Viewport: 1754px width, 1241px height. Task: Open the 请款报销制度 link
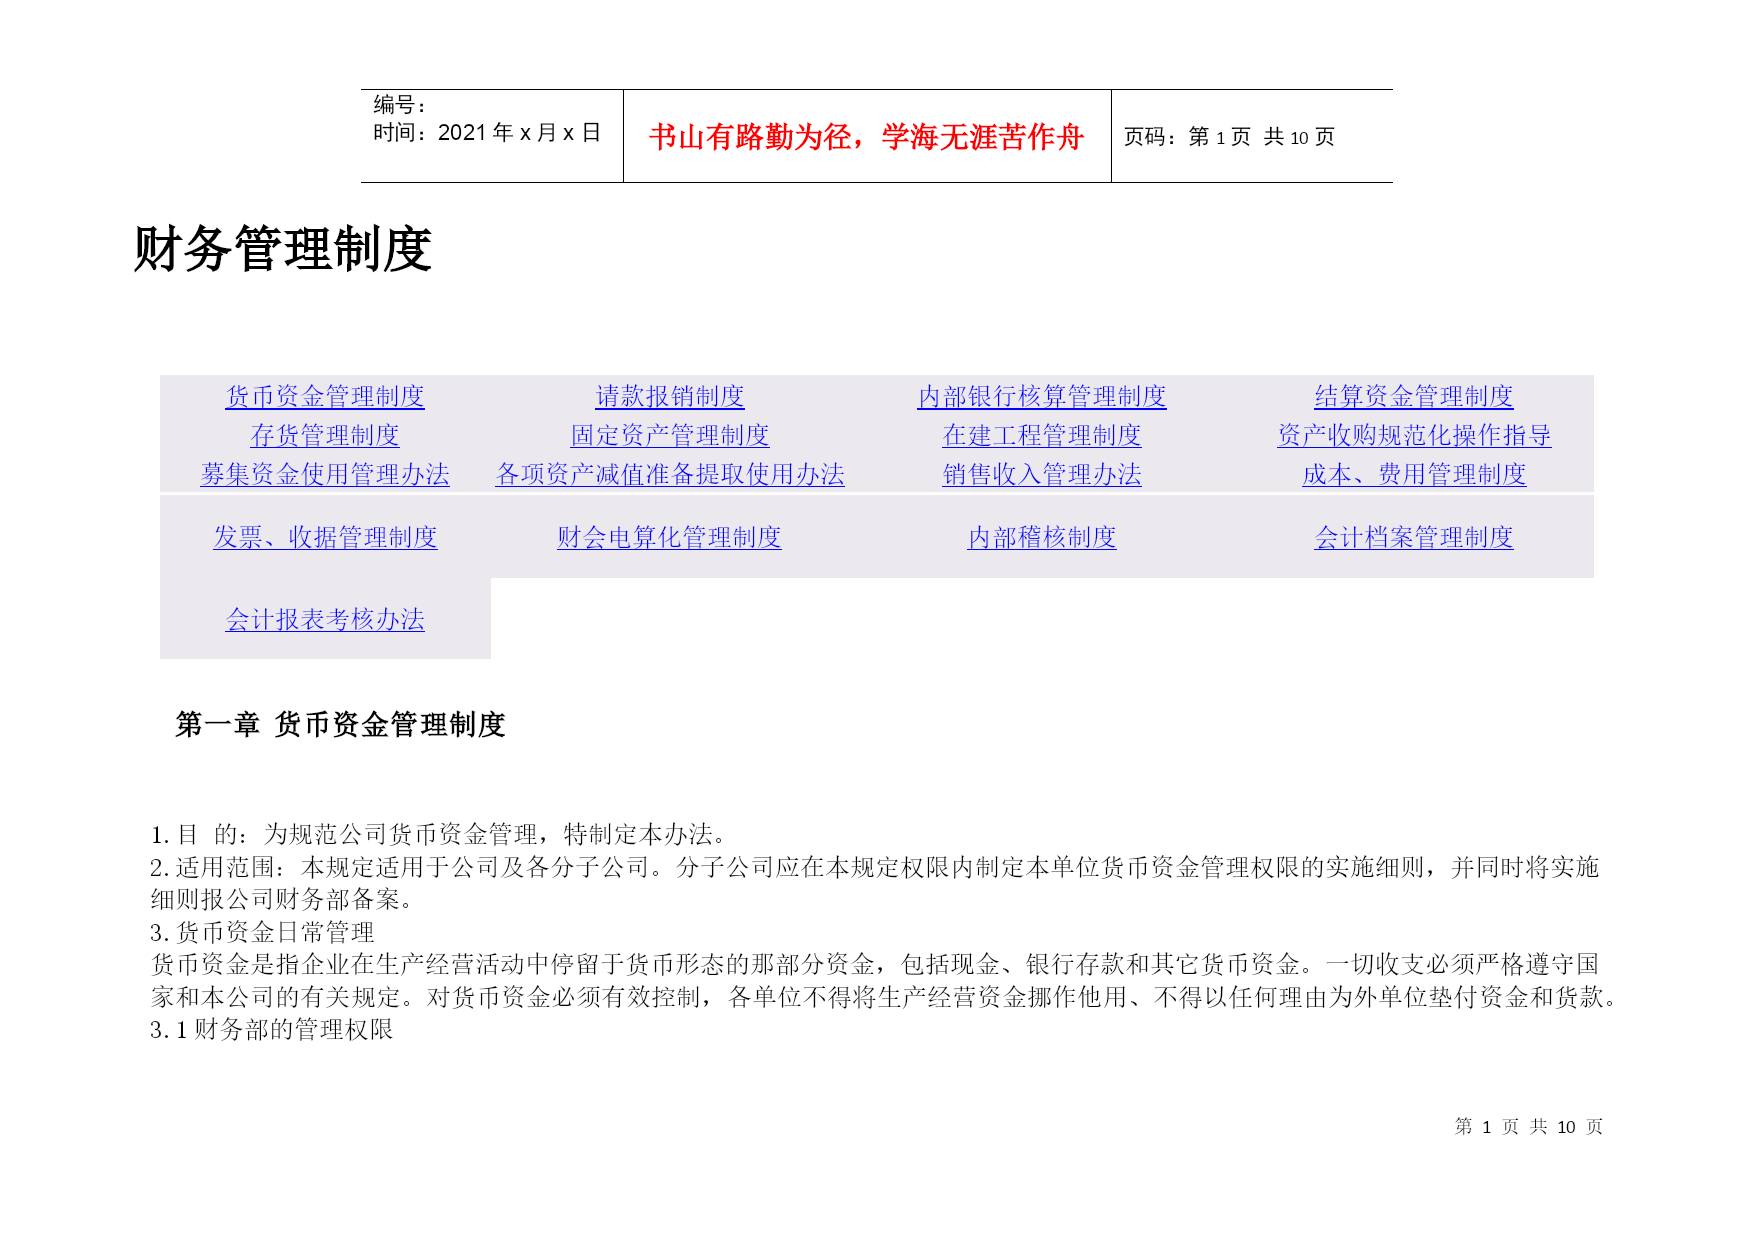(x=670, y=397)
